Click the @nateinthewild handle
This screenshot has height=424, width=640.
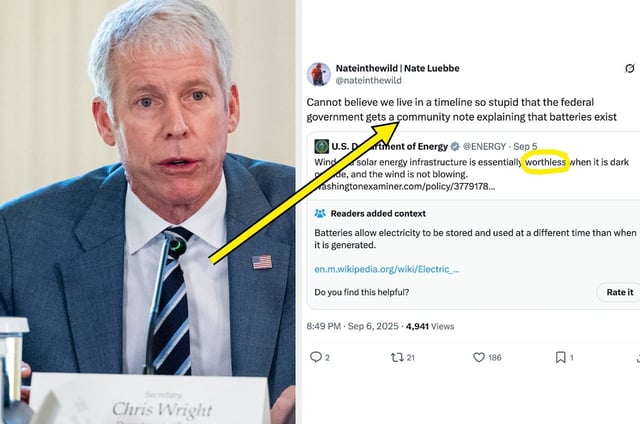[369, 80]
